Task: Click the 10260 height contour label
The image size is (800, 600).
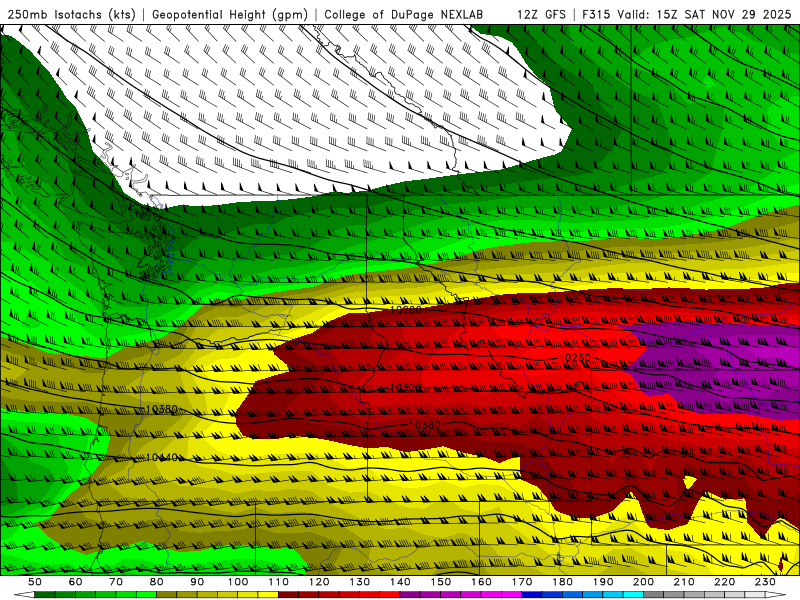Action: pyautogui.click(x=574, y=358)
